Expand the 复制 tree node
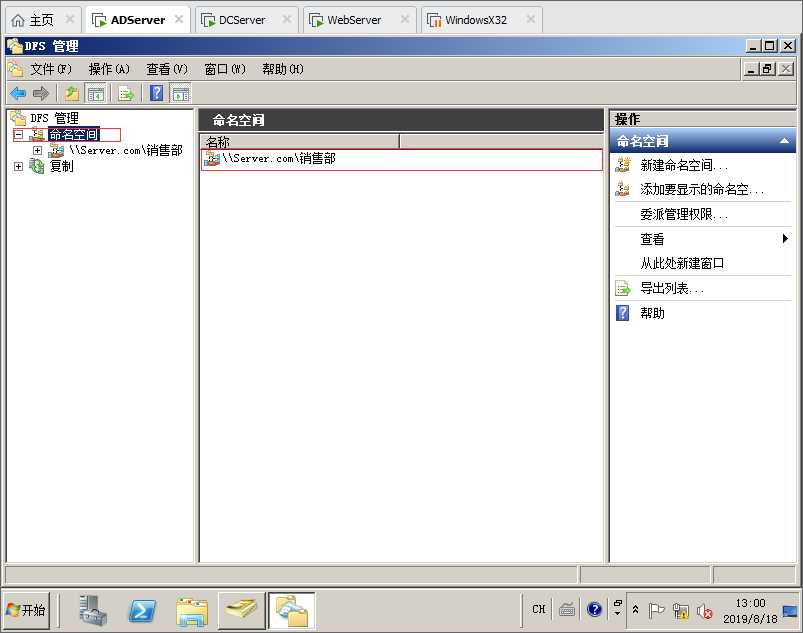This screenshot has height=633, width=803. pos(18,166)
